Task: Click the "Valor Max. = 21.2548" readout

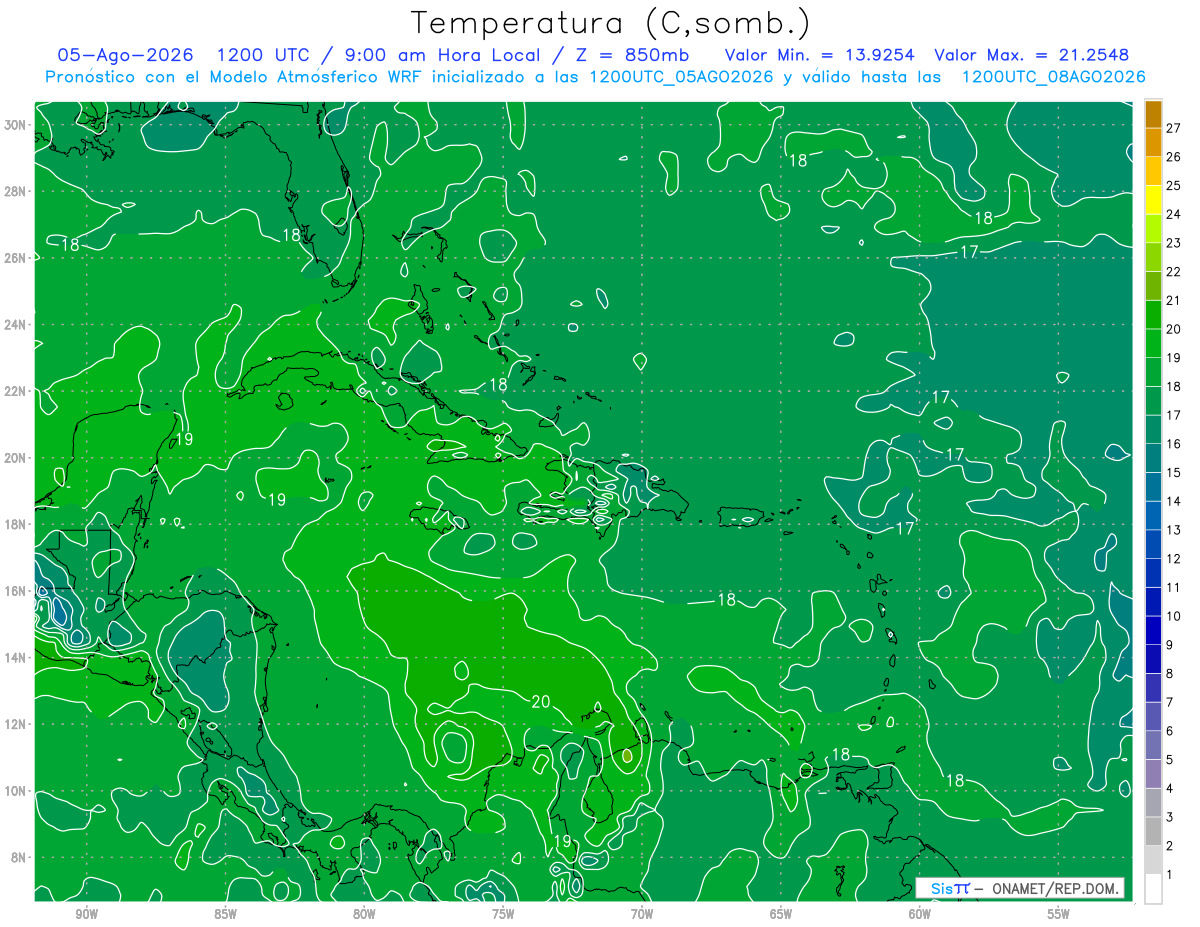Action: point(1031,55)
